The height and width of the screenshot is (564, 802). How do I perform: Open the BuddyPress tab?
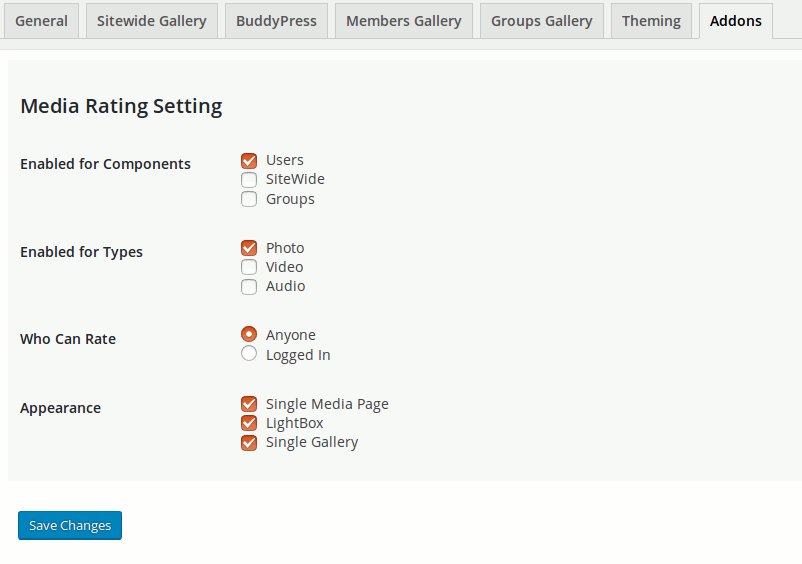(276, 21)
